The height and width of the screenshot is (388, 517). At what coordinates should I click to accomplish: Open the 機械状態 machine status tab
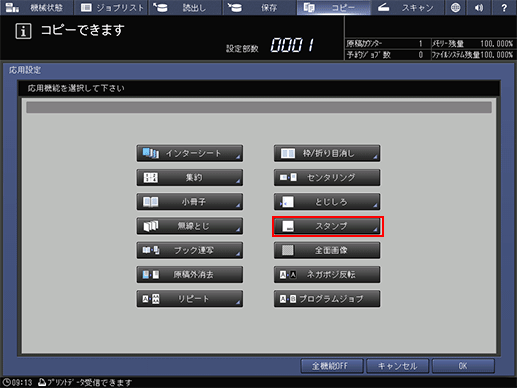pyautogui.click(x=36, y=7)
